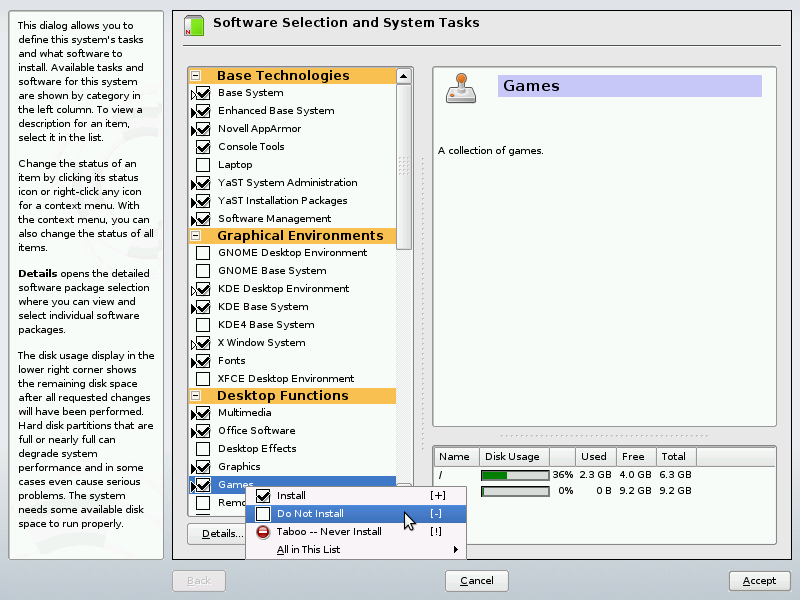Click the vertical splitter handle between panes
This screenshot has width=800, height=600.
pyautogui.click(x=423, y=304)
